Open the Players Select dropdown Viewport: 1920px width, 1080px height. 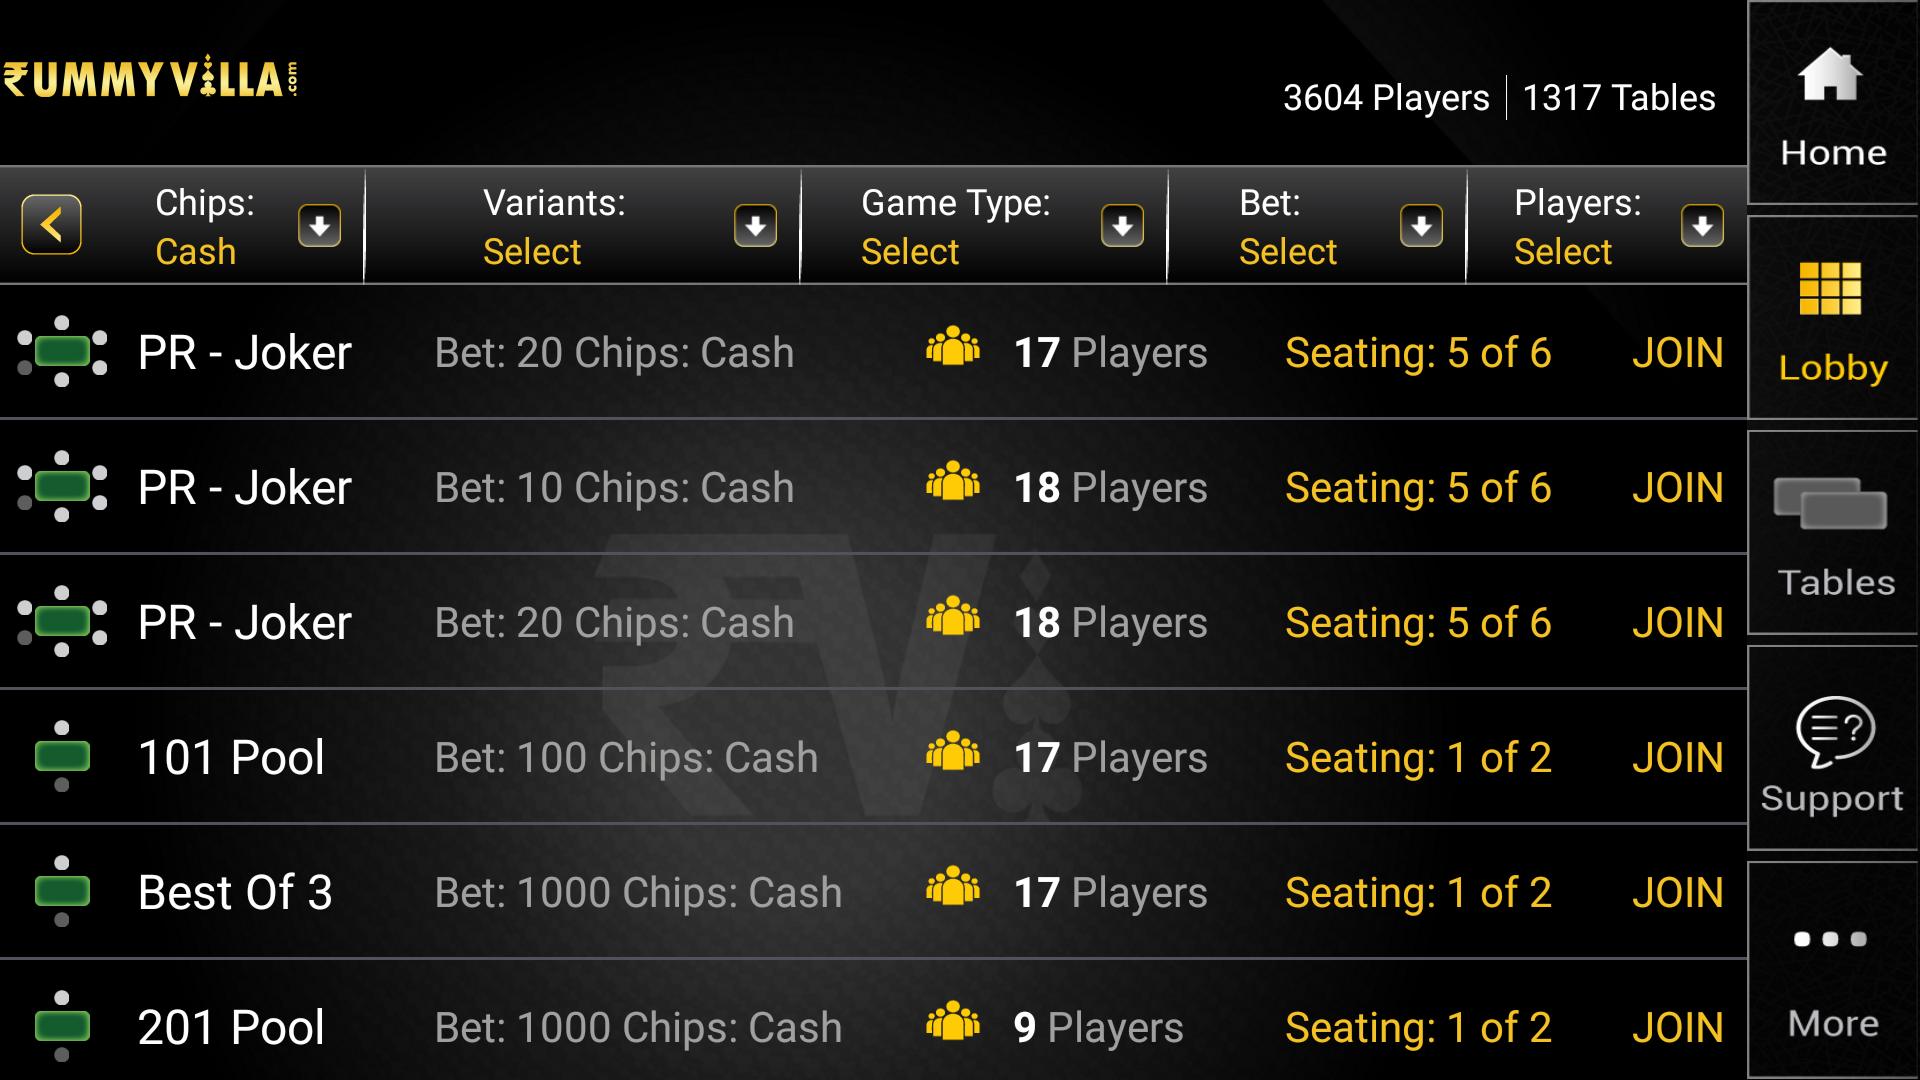coord(1702,225)
